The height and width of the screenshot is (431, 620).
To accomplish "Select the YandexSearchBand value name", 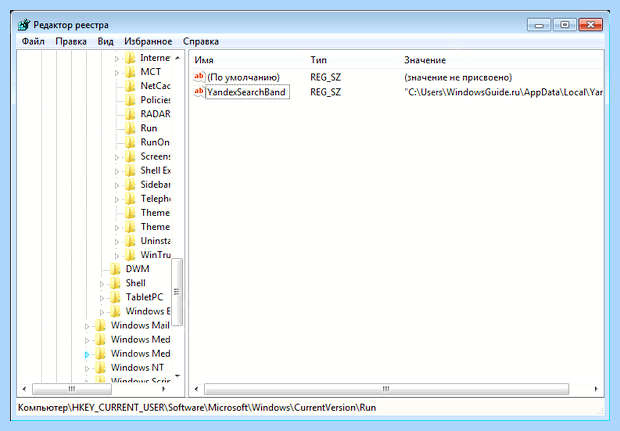I will tap(247, 92).
